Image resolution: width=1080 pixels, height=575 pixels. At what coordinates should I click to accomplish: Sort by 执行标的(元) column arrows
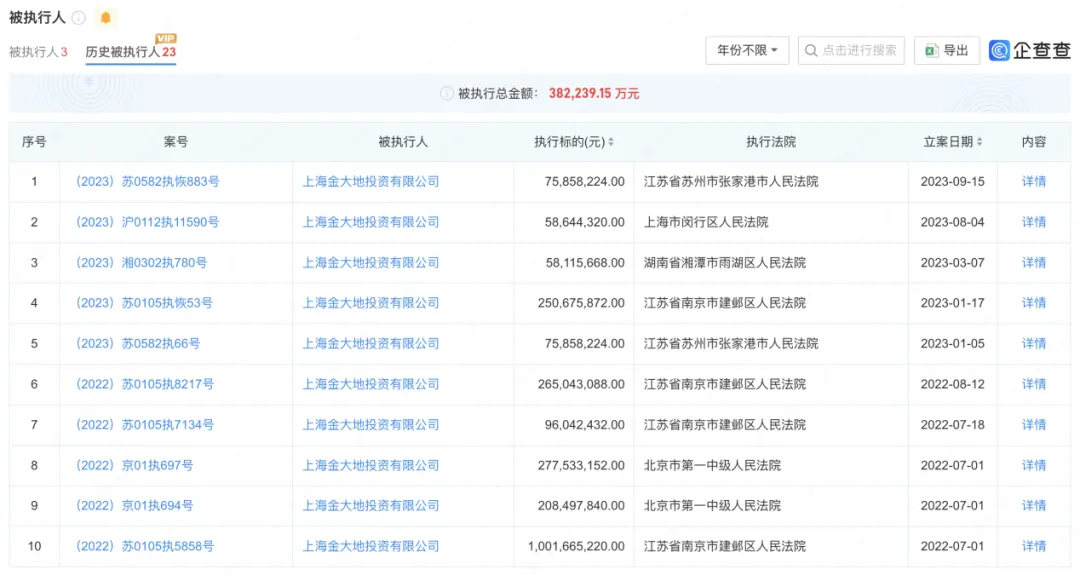(611, 142)
